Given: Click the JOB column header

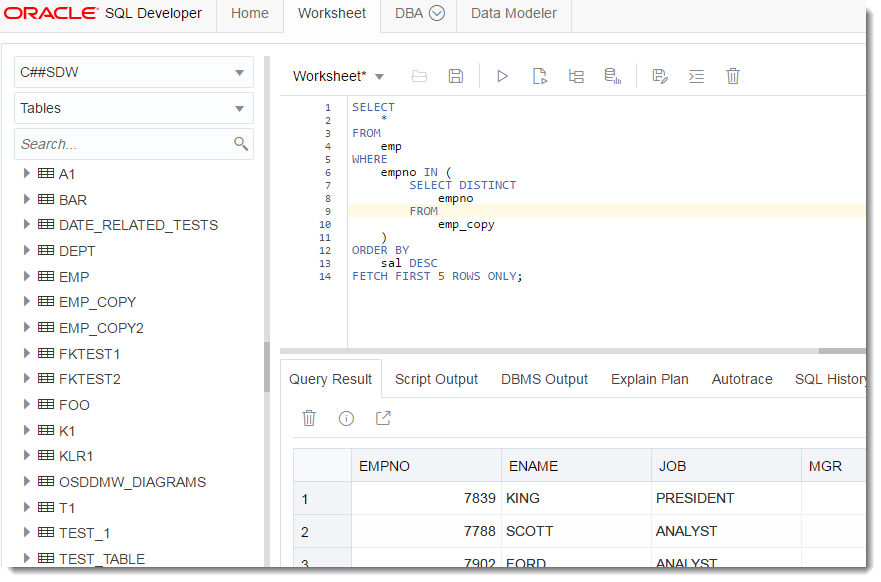Looking at the screenshot, I should [x=726, y=466].
